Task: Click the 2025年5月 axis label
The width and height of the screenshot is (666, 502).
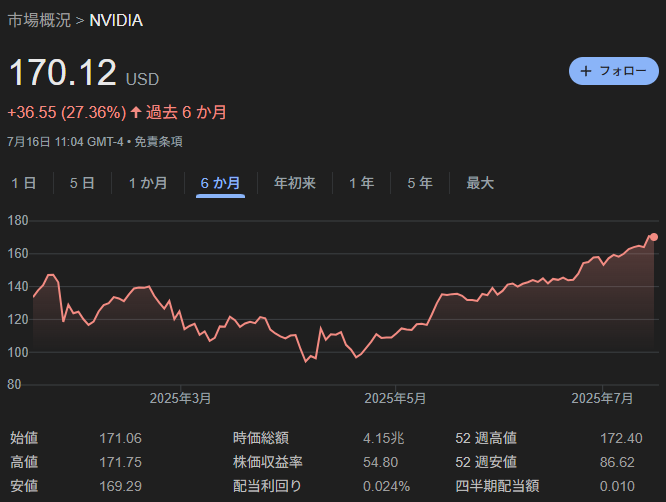Action: (395, 398)
